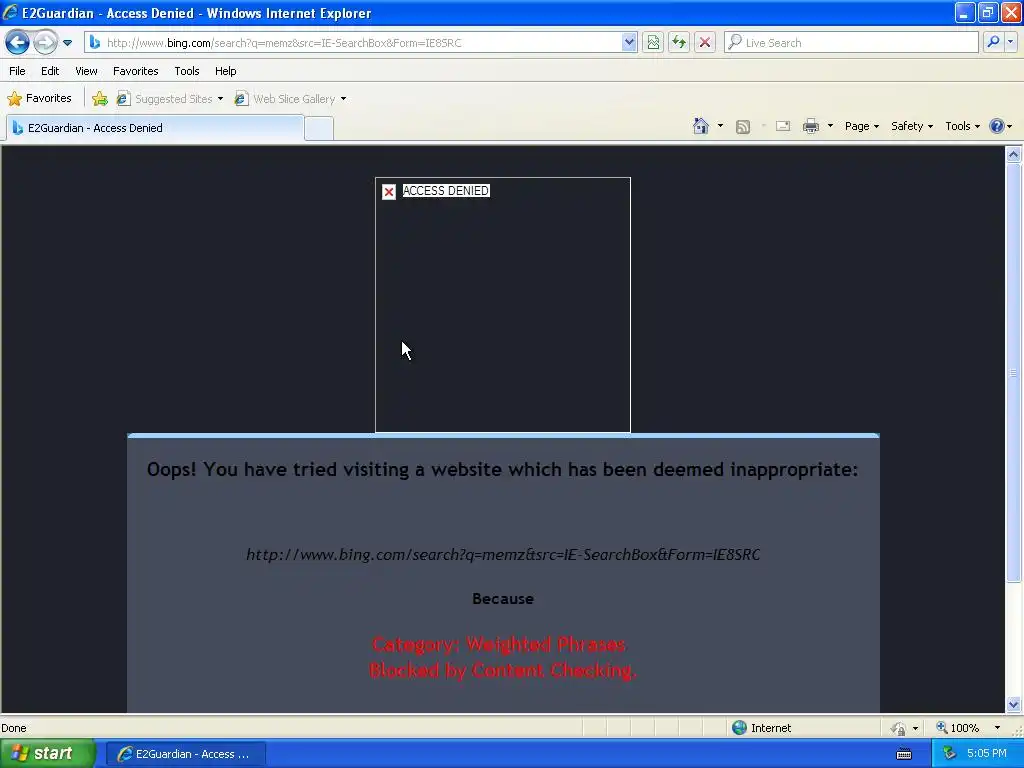Click the Bing favicon in address bar
Viewport: 1024px width, 768px height.
[x=95, y=42]
